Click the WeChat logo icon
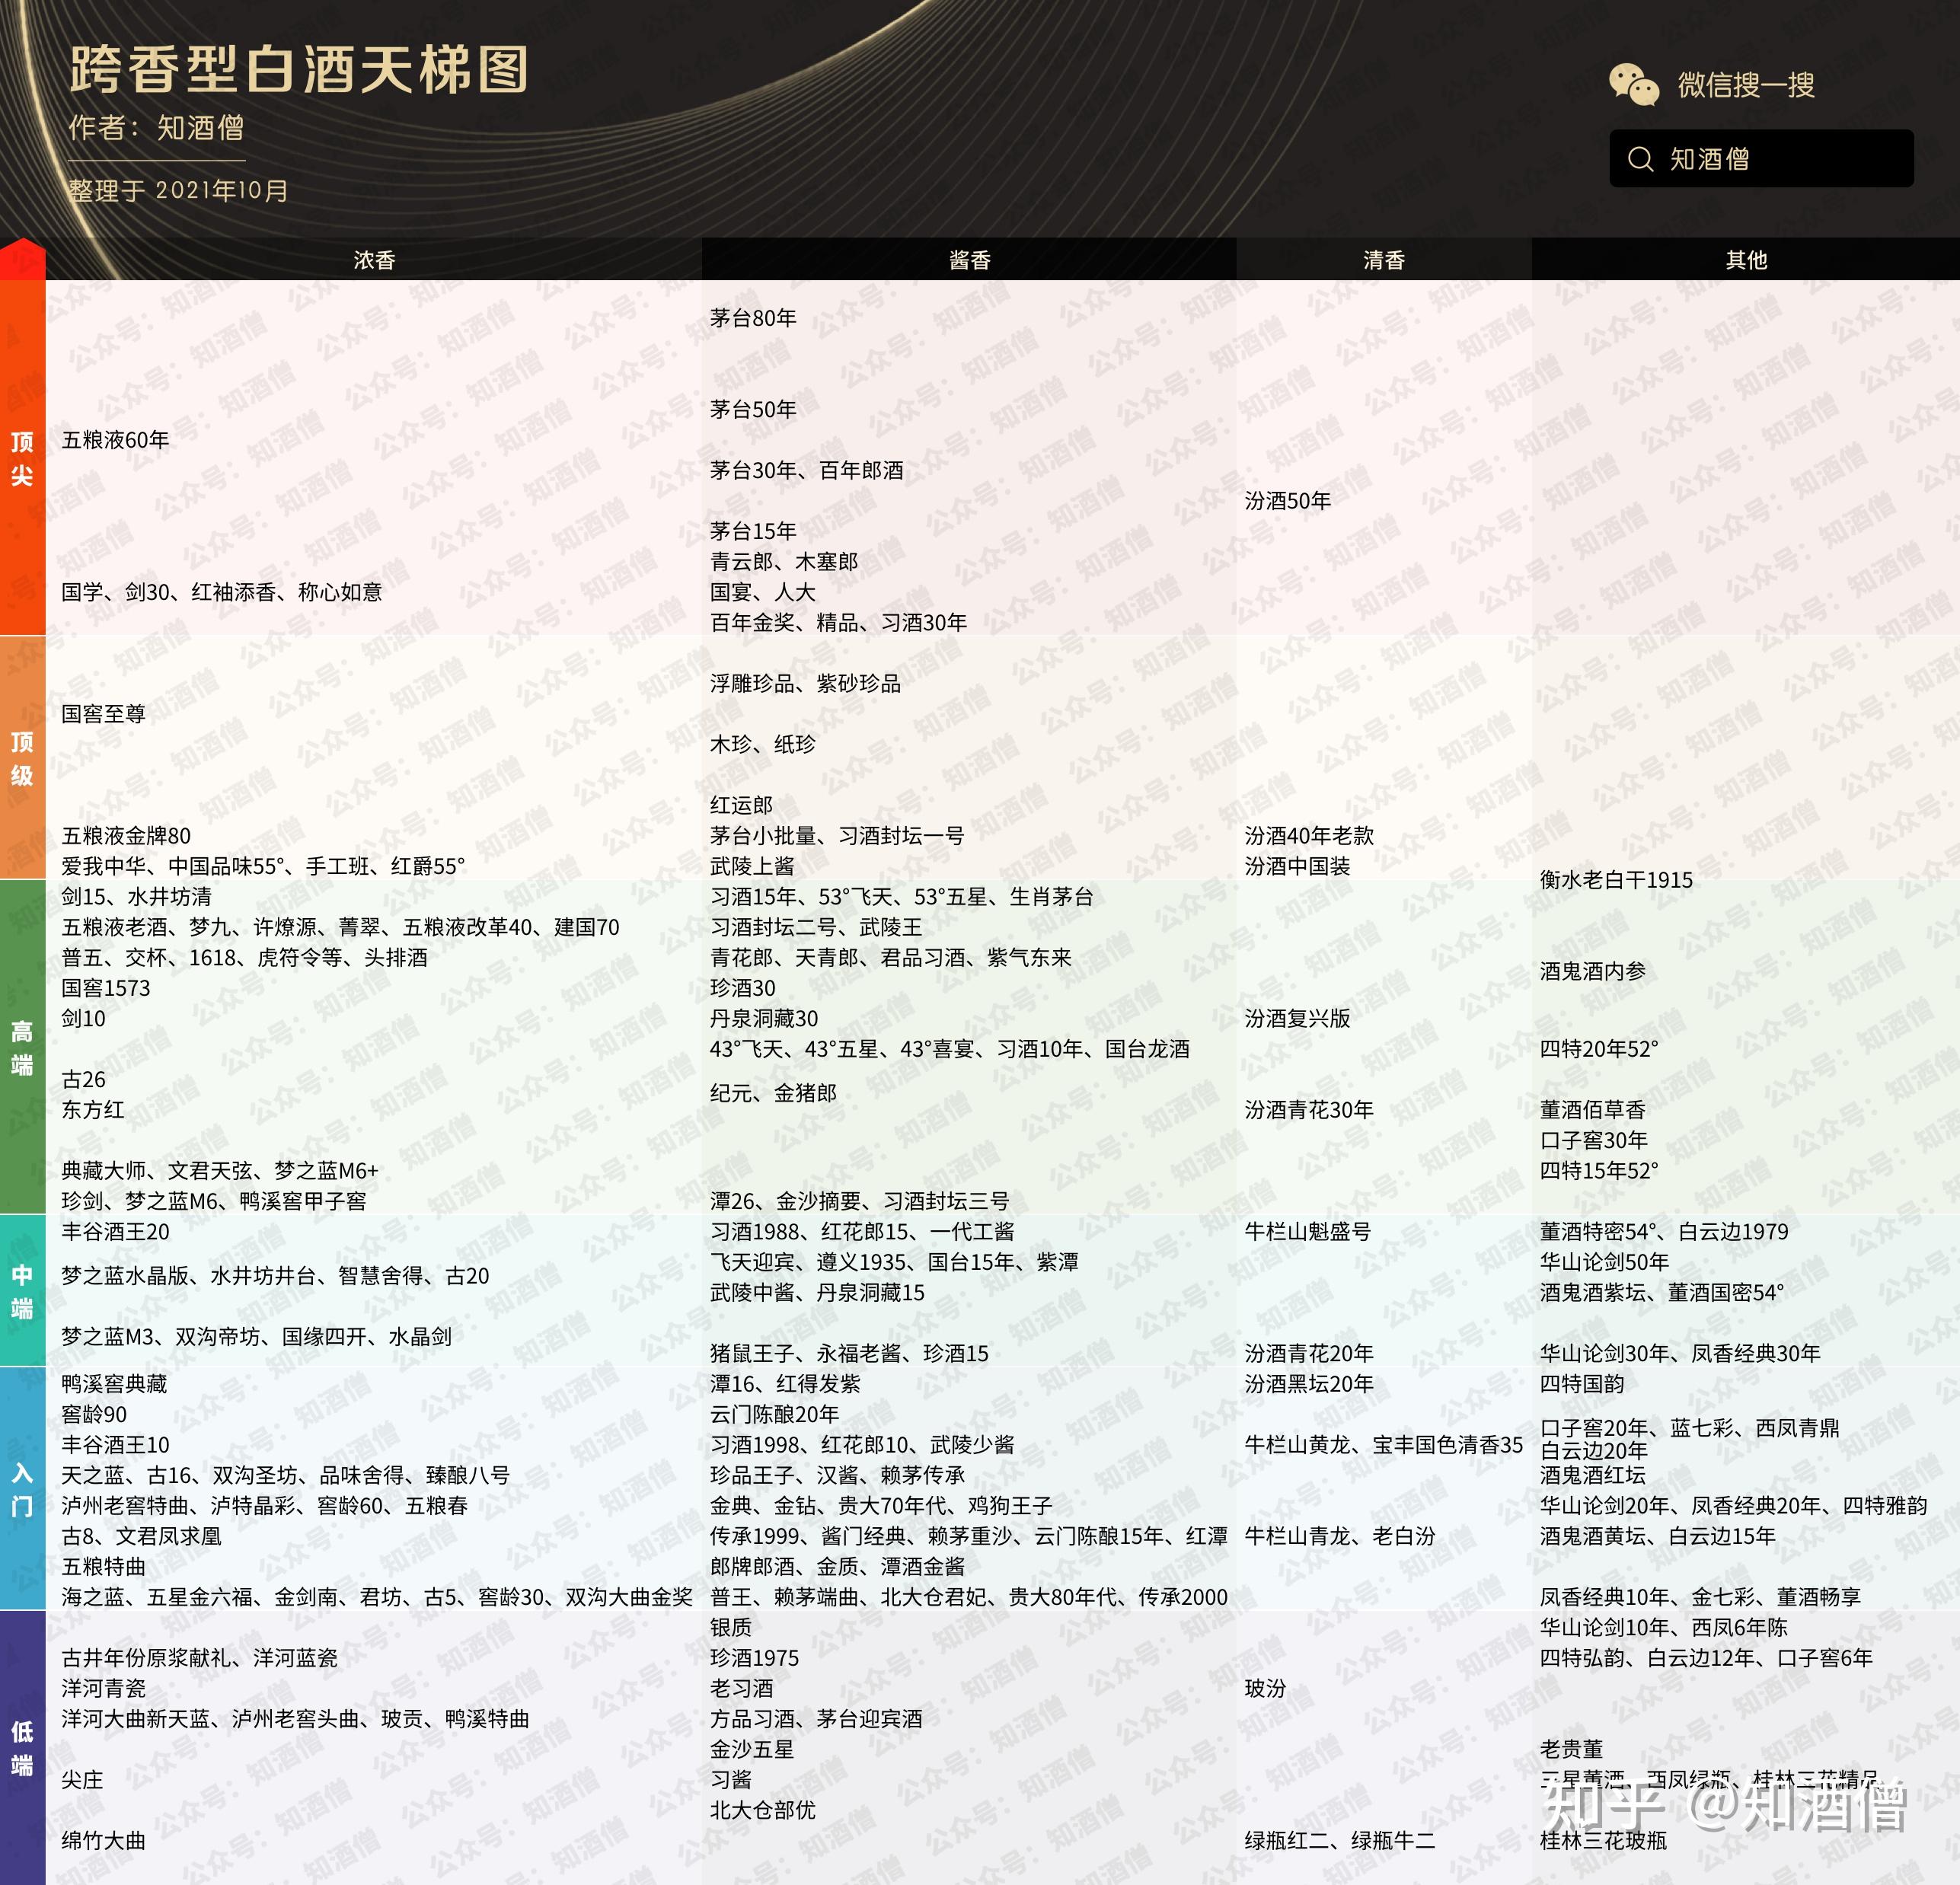 tap(1634, 85)
